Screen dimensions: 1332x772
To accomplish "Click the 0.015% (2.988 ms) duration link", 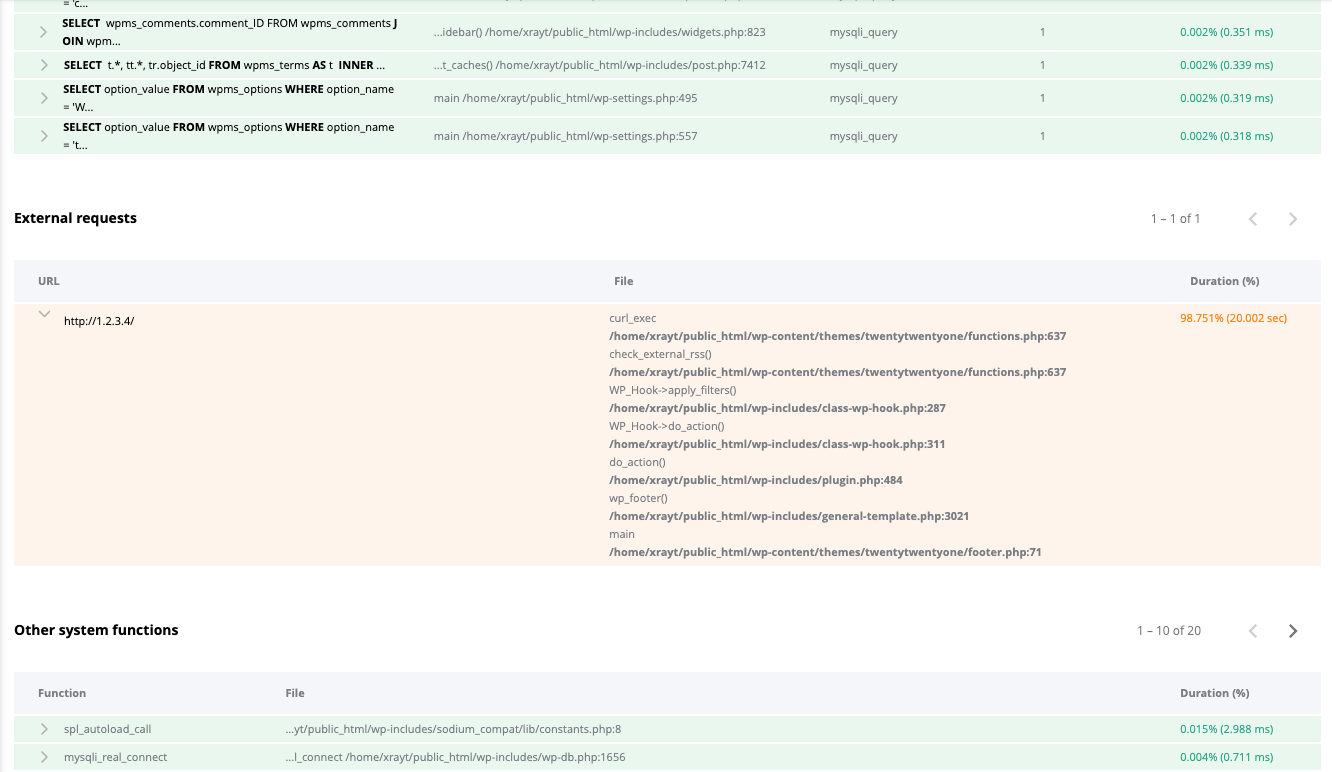I will click(1226, 729).
